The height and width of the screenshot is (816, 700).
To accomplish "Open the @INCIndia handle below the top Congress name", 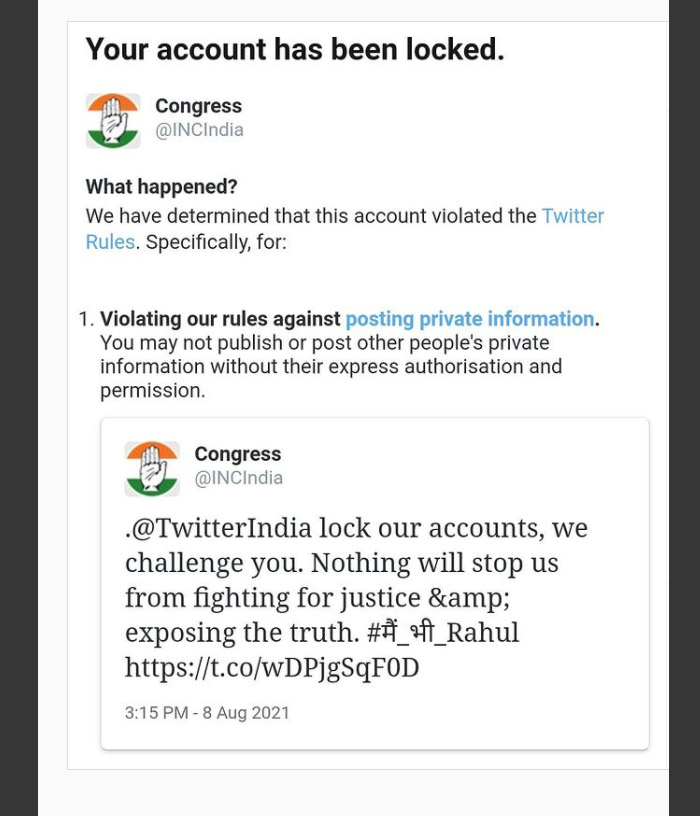I will 199,130.
